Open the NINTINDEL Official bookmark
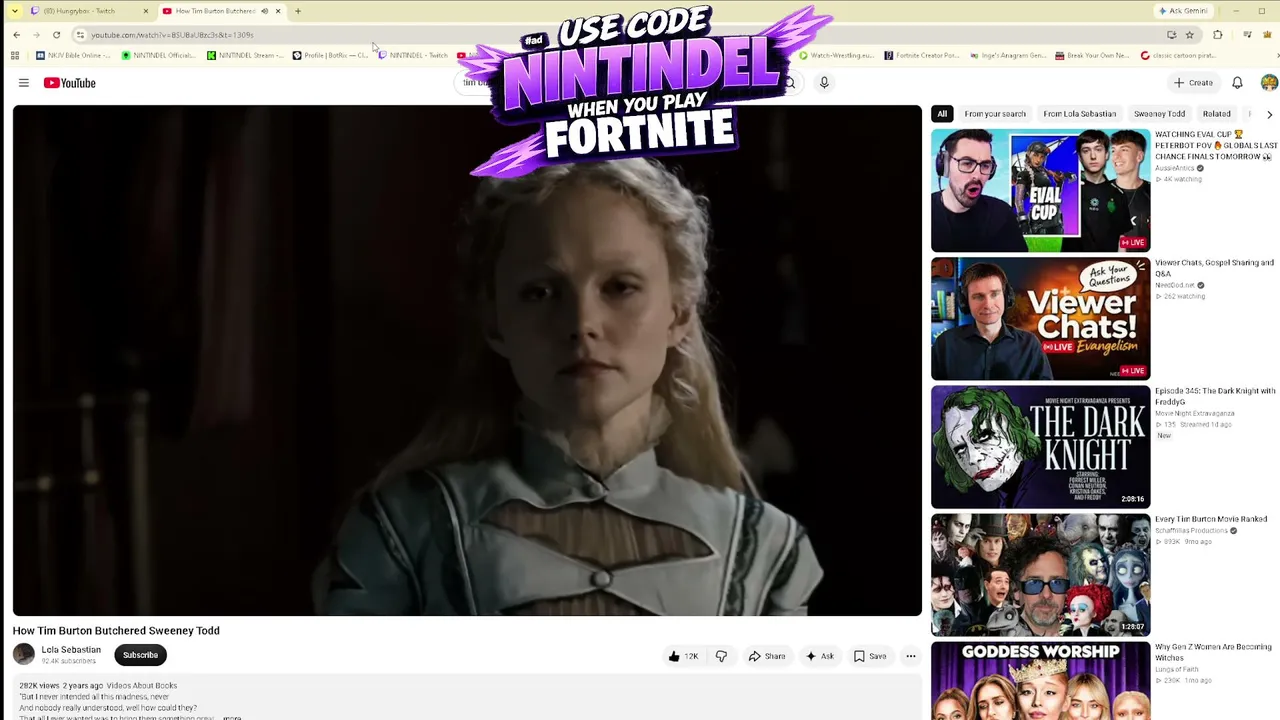 [158, 55]
